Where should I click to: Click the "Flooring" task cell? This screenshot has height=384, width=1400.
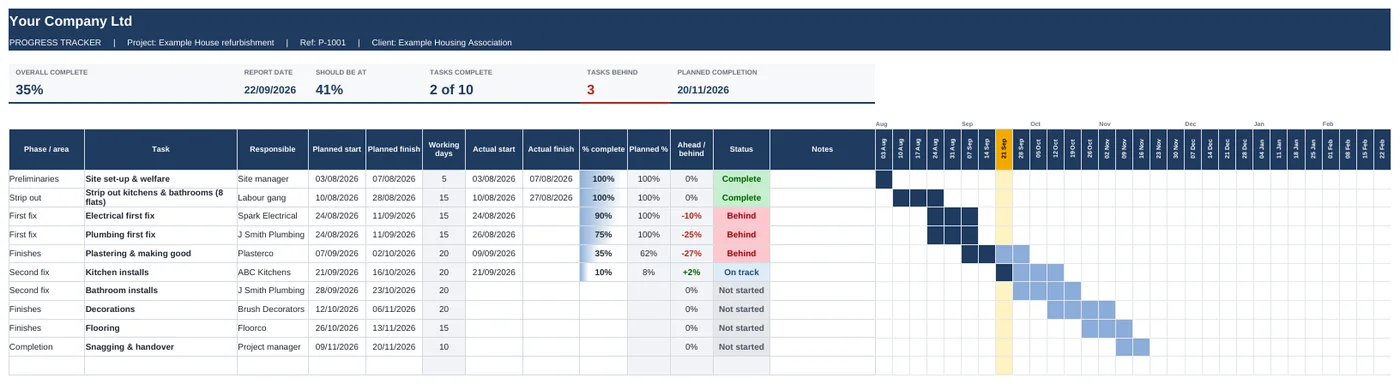tap(160, 328)
